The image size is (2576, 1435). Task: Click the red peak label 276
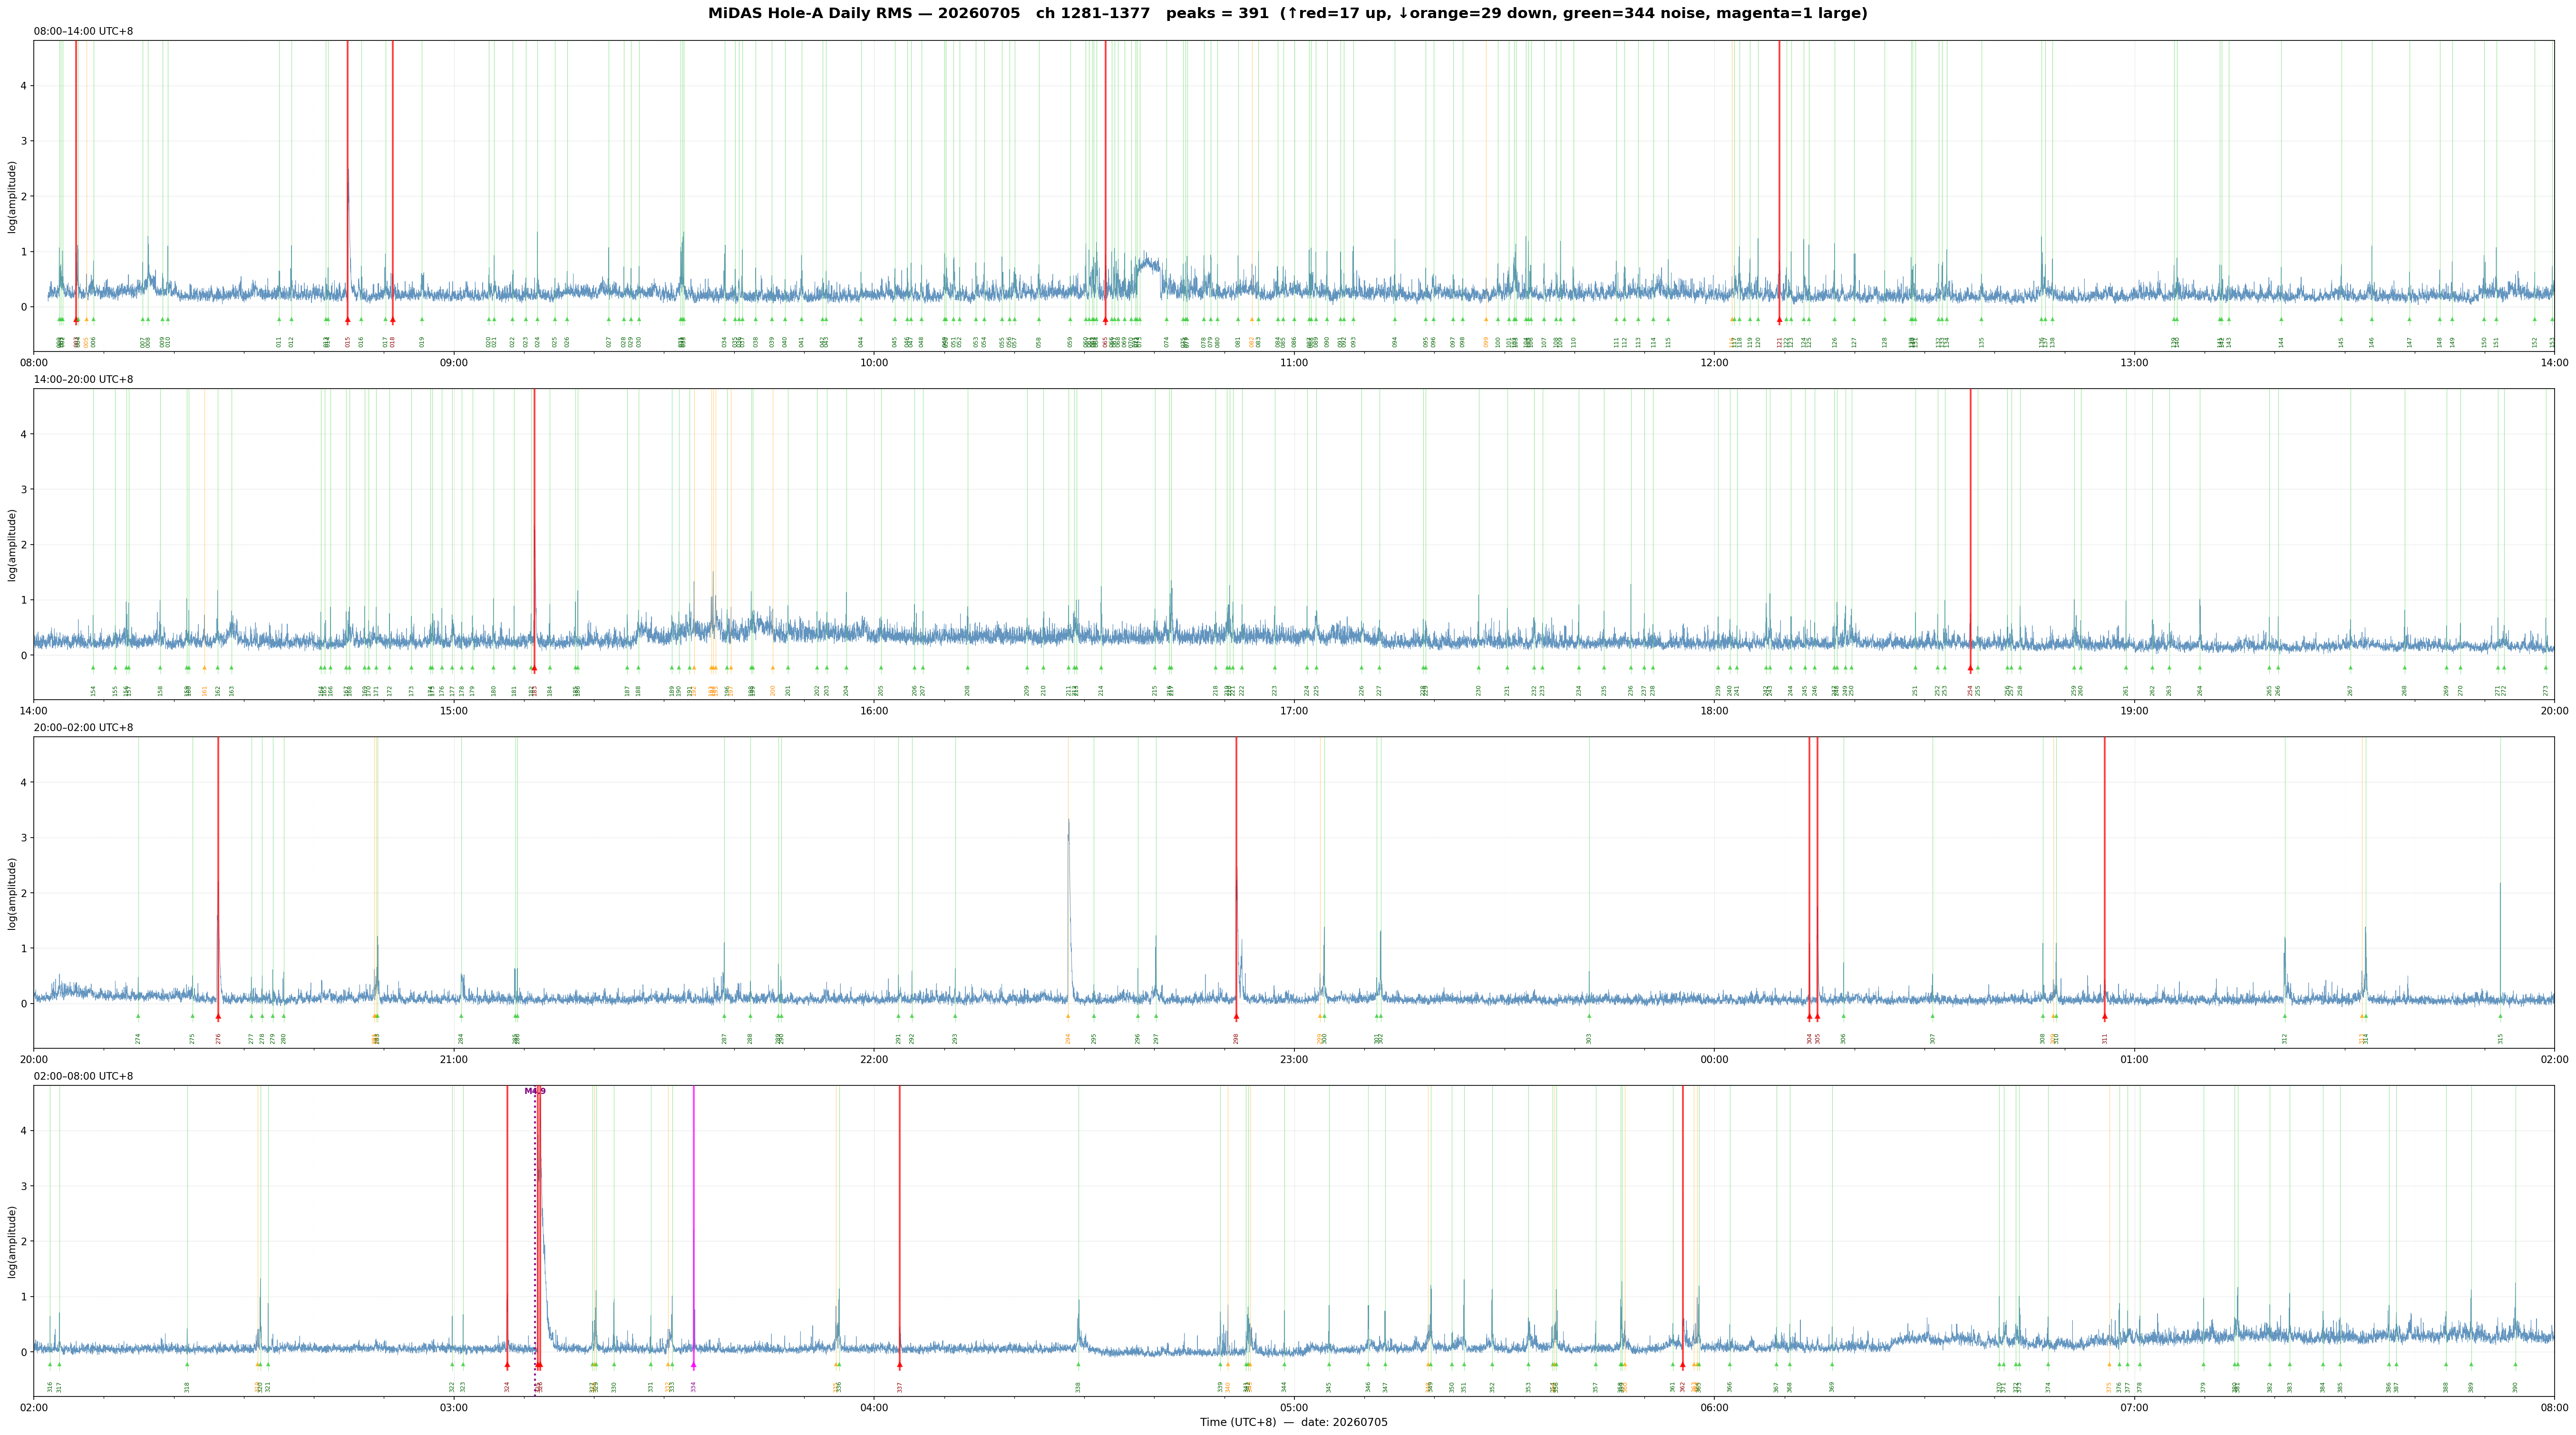pyautogui.click(x=218, y=1039)
